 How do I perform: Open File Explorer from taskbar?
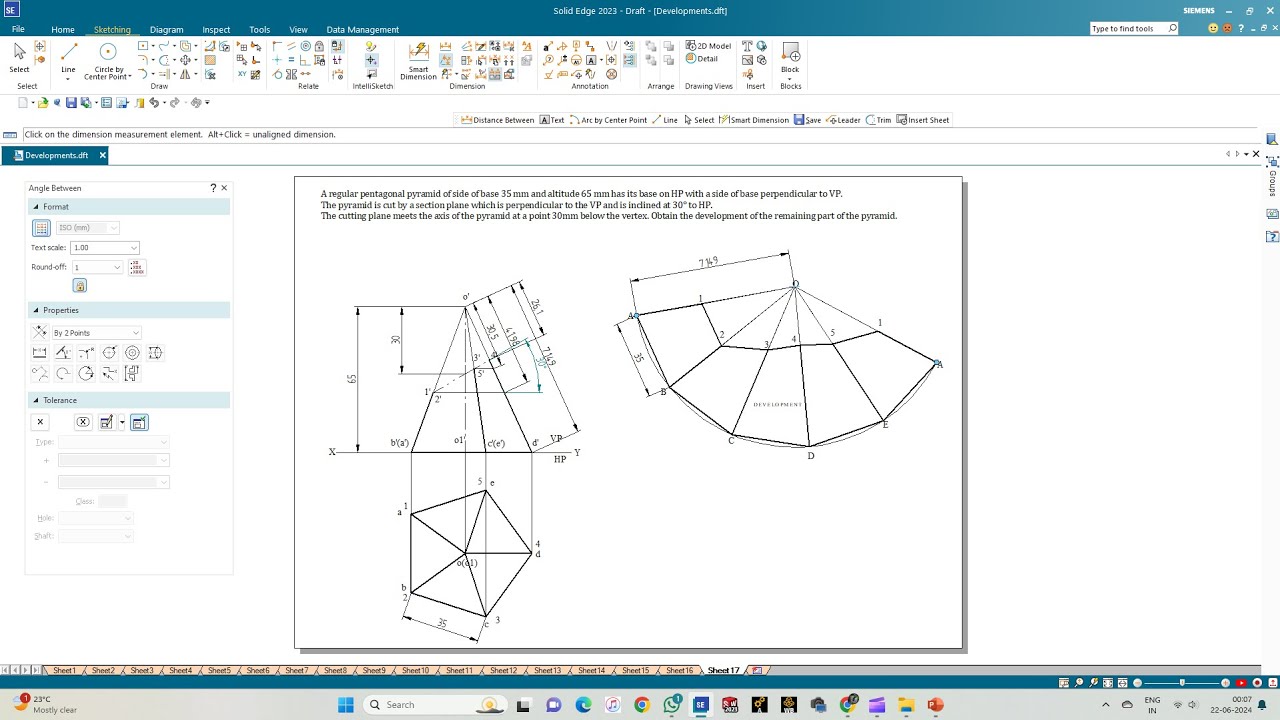click(x=906, y=705)
